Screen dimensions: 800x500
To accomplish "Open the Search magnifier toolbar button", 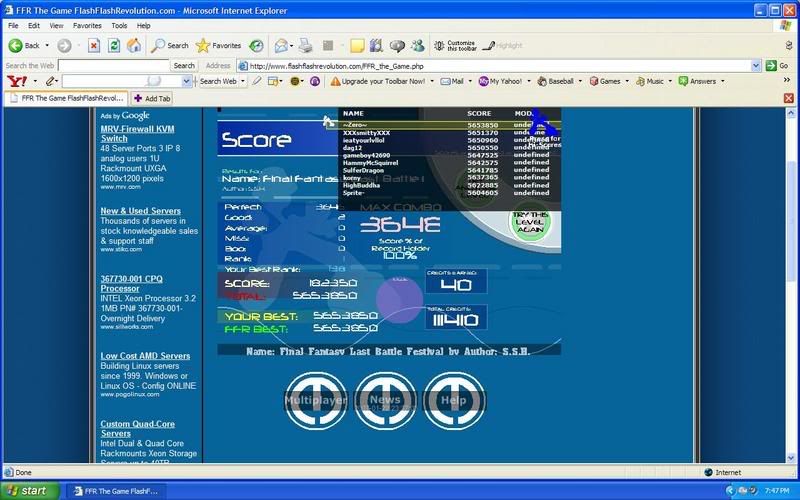I will (170, 45).
